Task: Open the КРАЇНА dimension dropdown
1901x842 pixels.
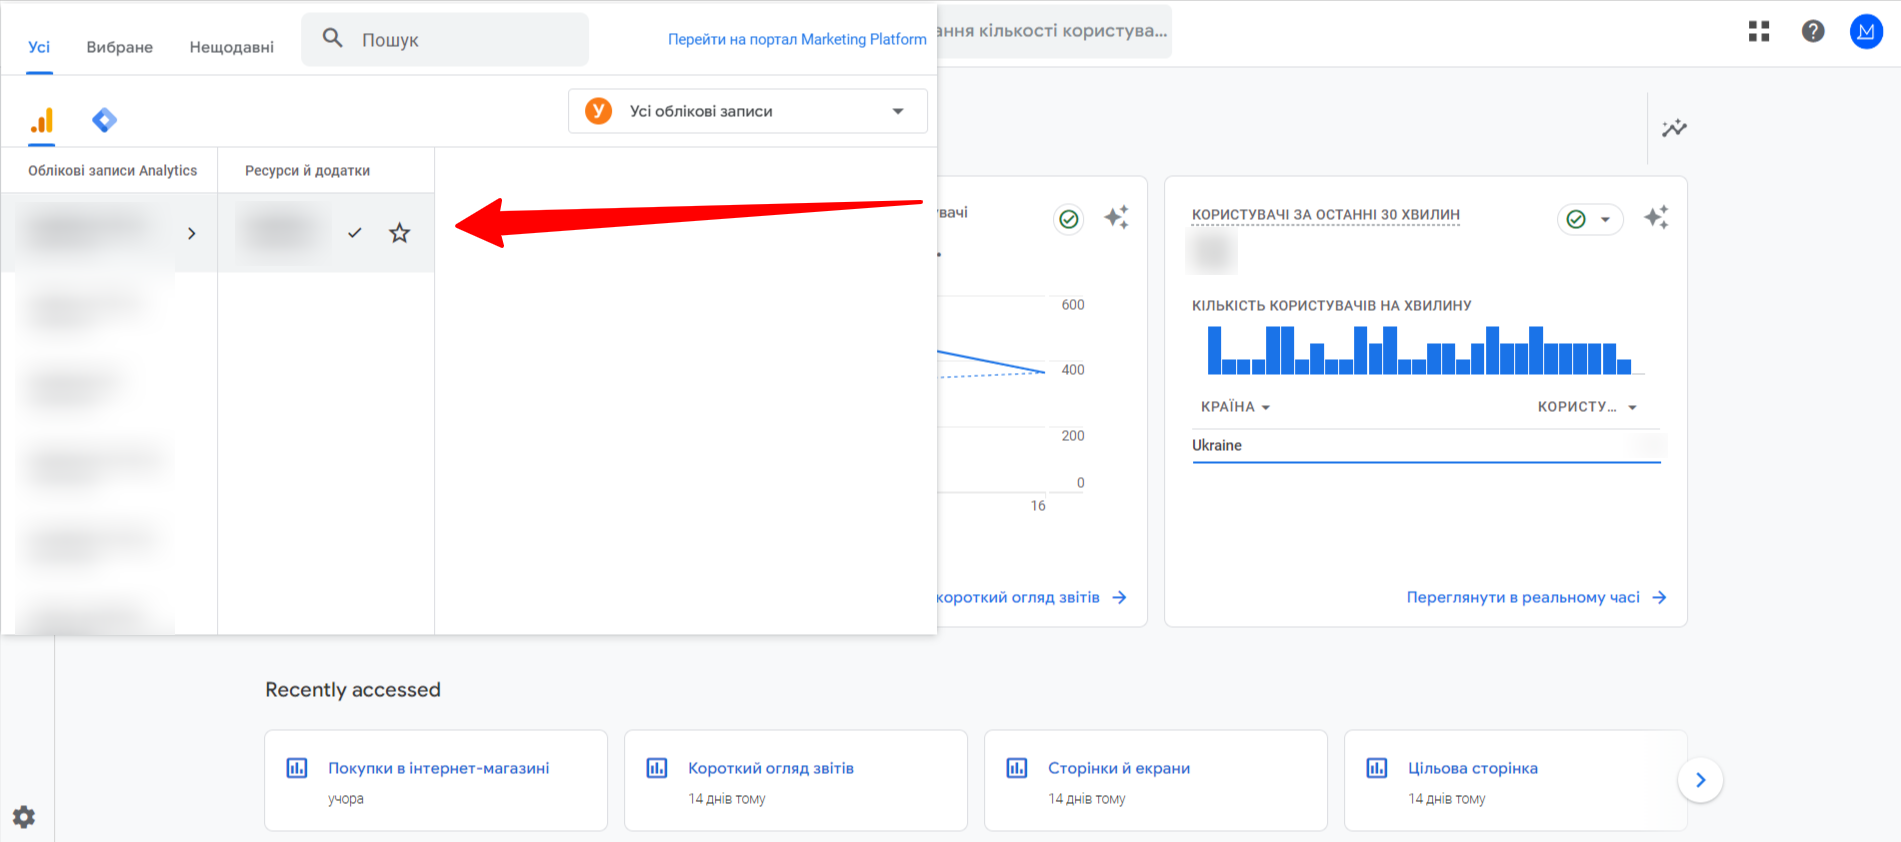Action: [1235, 407]
